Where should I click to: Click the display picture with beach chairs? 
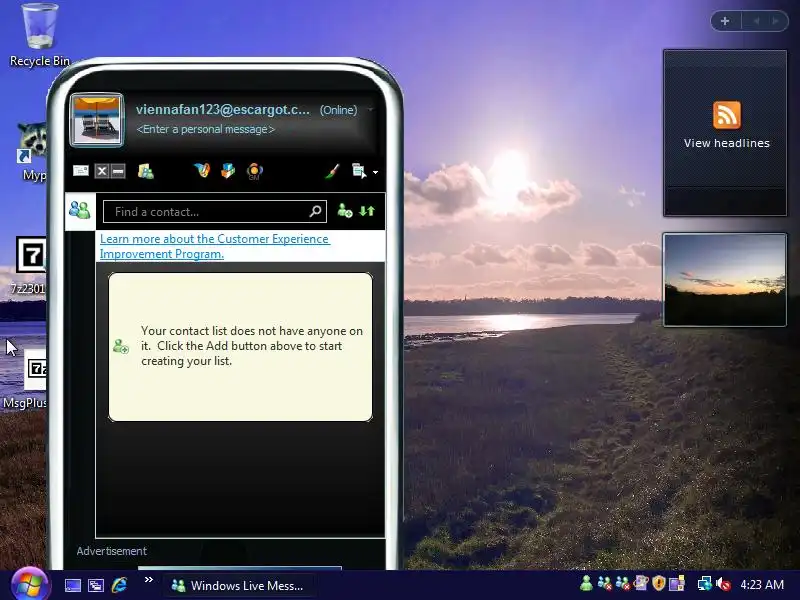(x=97, y=120)
